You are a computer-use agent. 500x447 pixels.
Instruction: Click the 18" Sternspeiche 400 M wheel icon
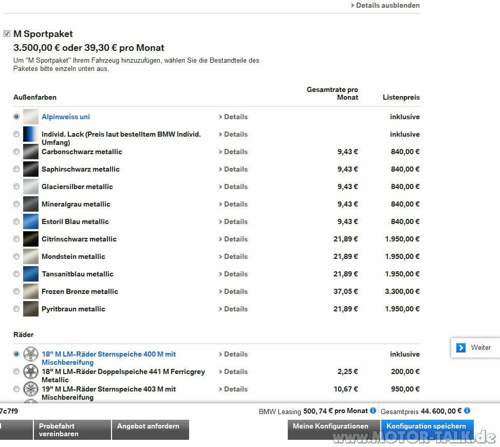(x=31, y=354)
